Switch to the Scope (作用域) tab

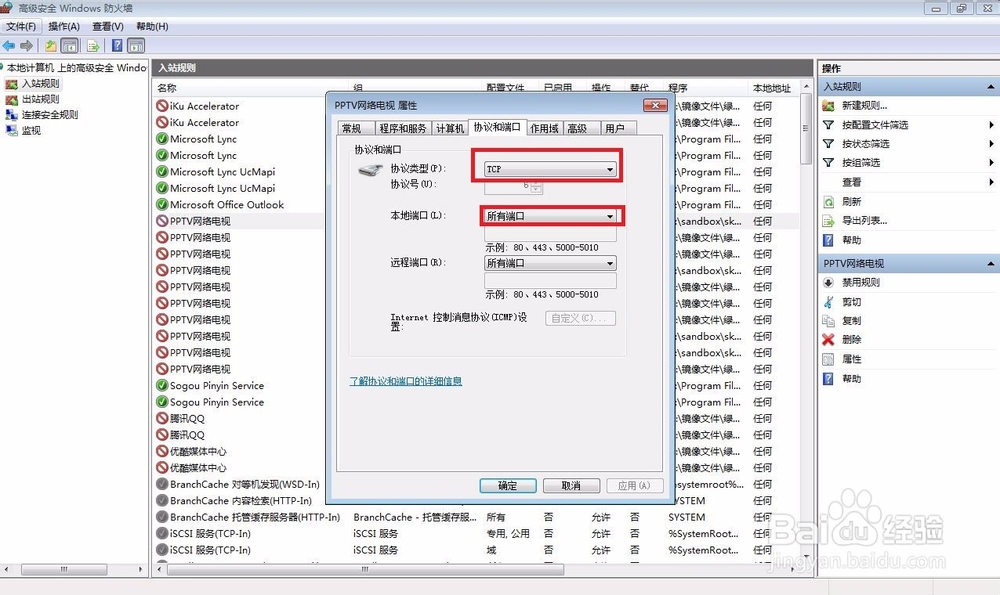click(x=544, y=128)
